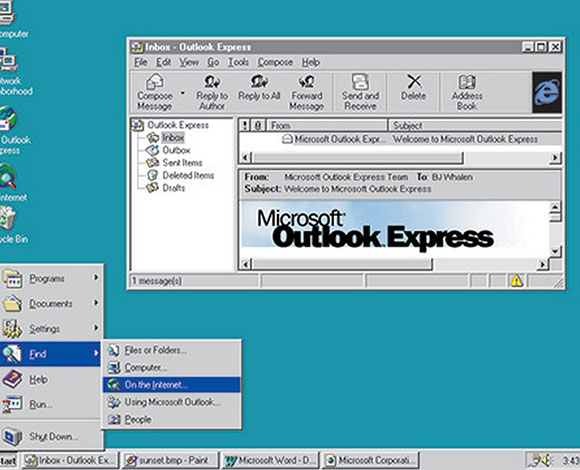Open the View menu
The width and height of the screenshot is (580, 470).
tap(189, 62)
